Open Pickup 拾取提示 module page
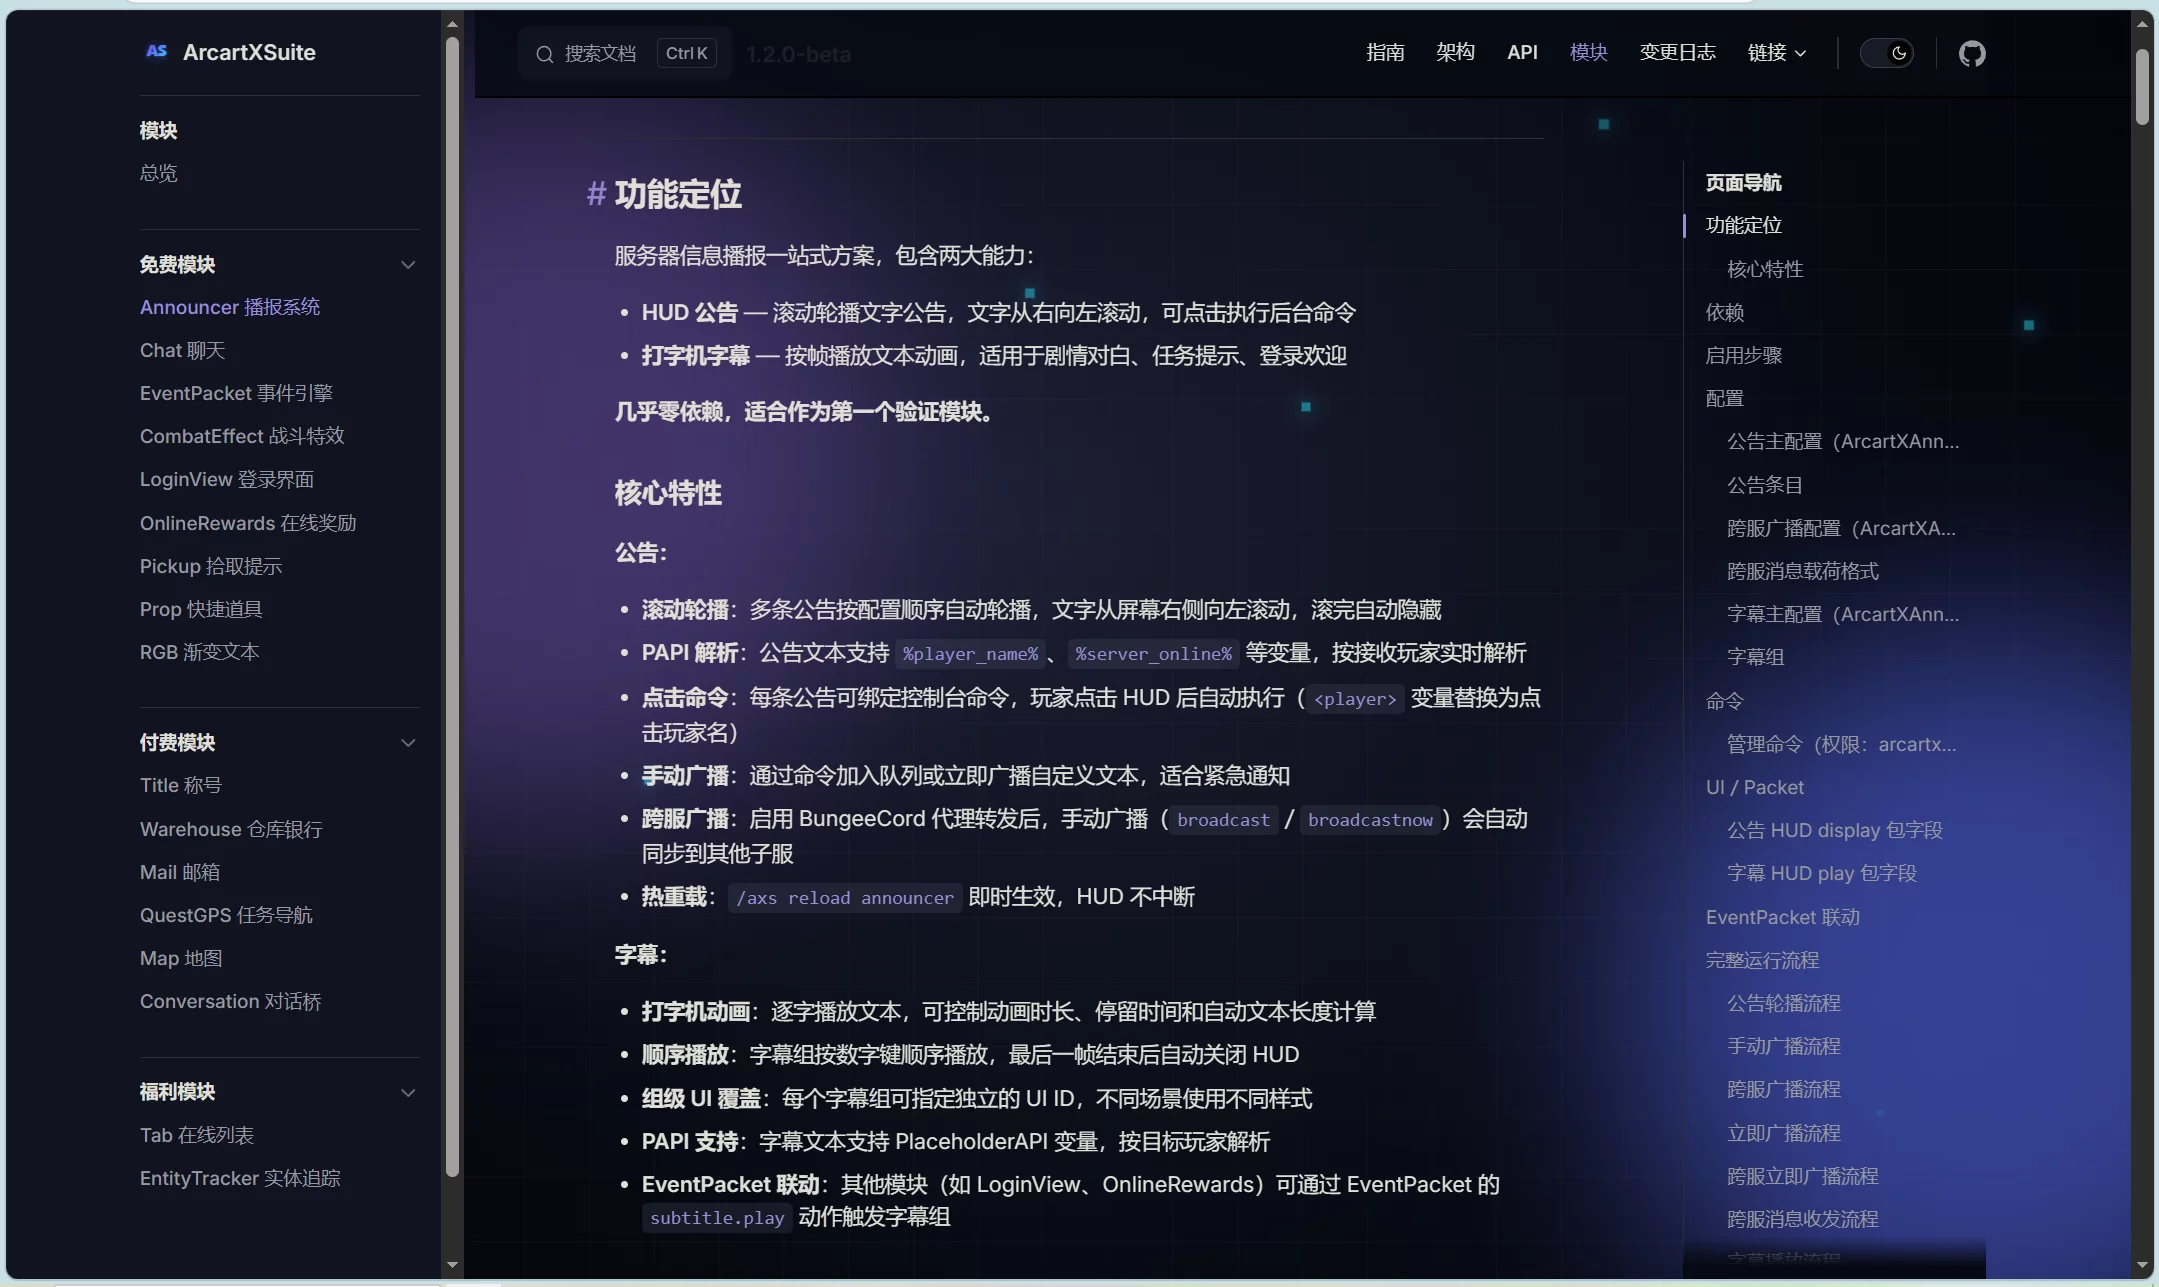The height and width of the screenshot is (1287, 2159). [211, 566]
